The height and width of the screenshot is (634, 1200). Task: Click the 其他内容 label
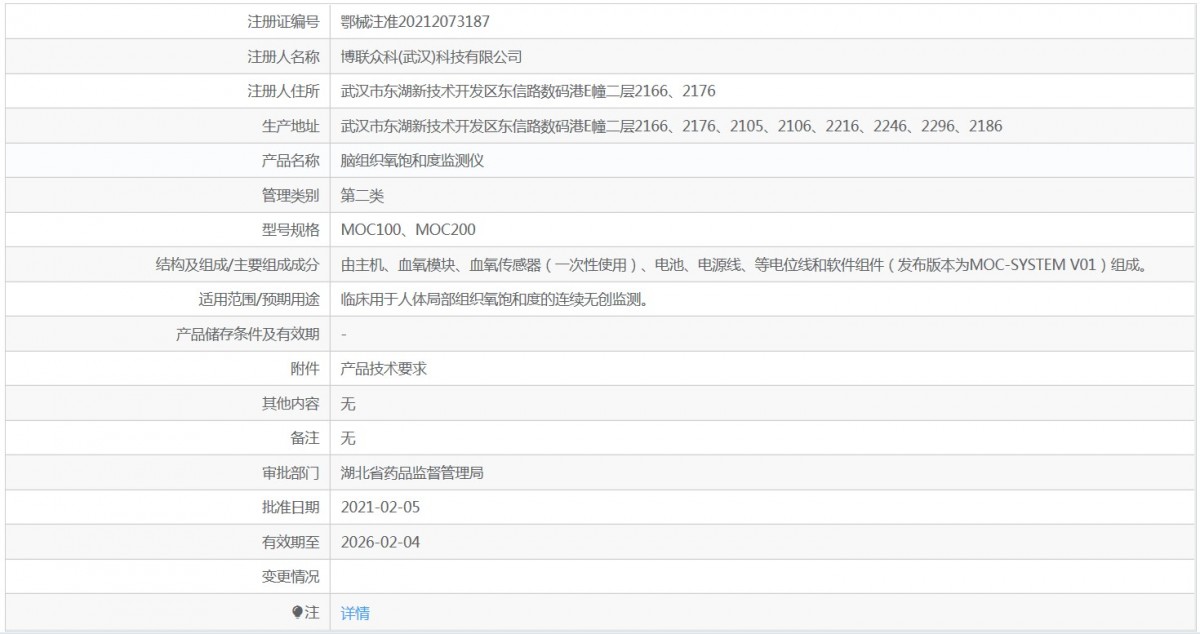290,404
